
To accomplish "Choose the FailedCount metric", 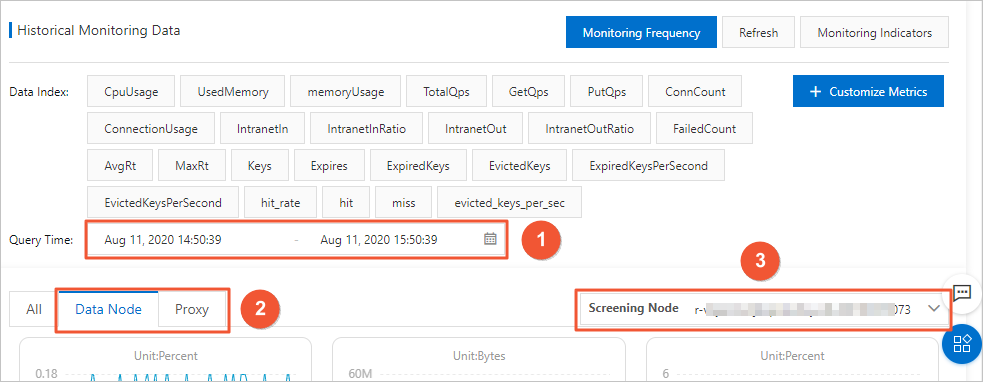I will click(704, 129).
